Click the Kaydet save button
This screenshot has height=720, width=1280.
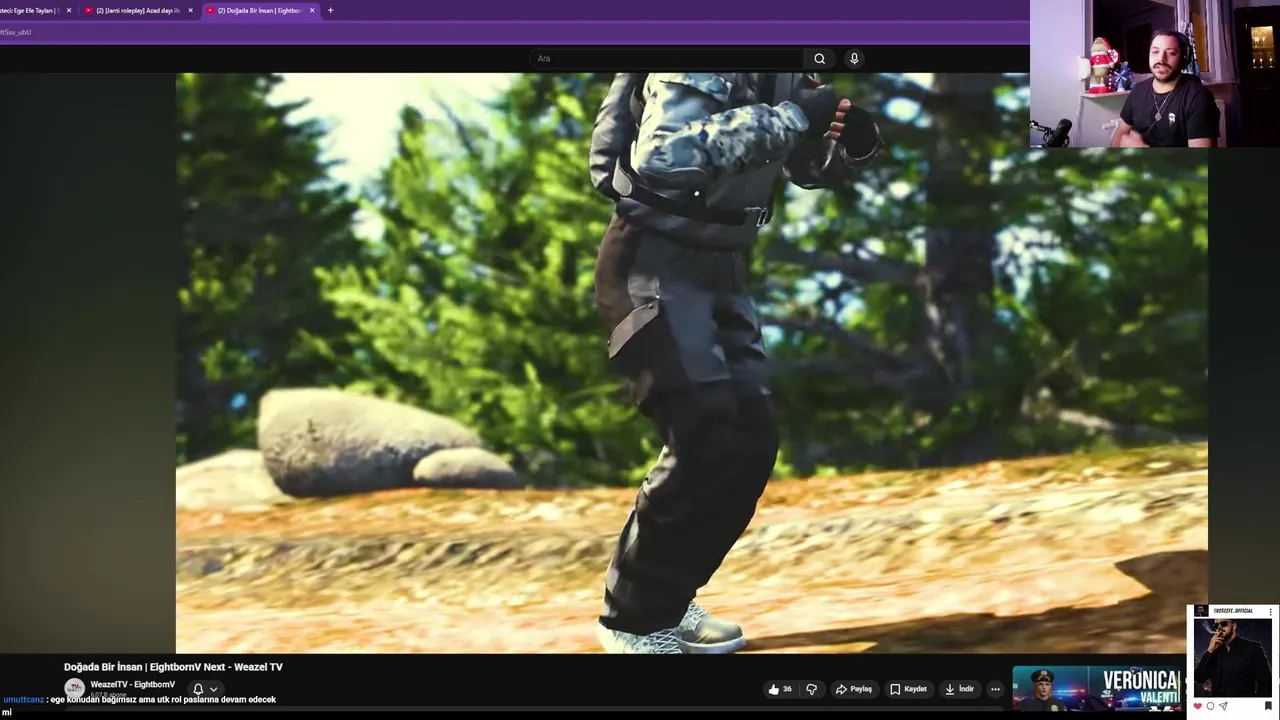point(908,689)
